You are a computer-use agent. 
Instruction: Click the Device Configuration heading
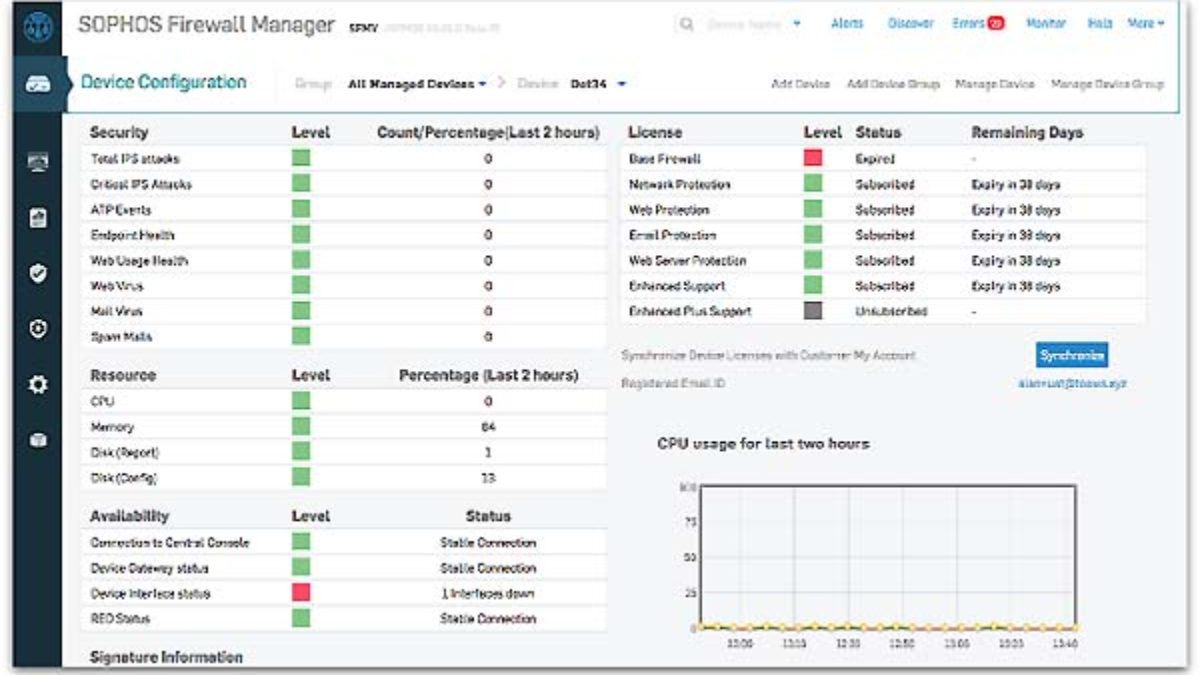click(x=163, y=83)
